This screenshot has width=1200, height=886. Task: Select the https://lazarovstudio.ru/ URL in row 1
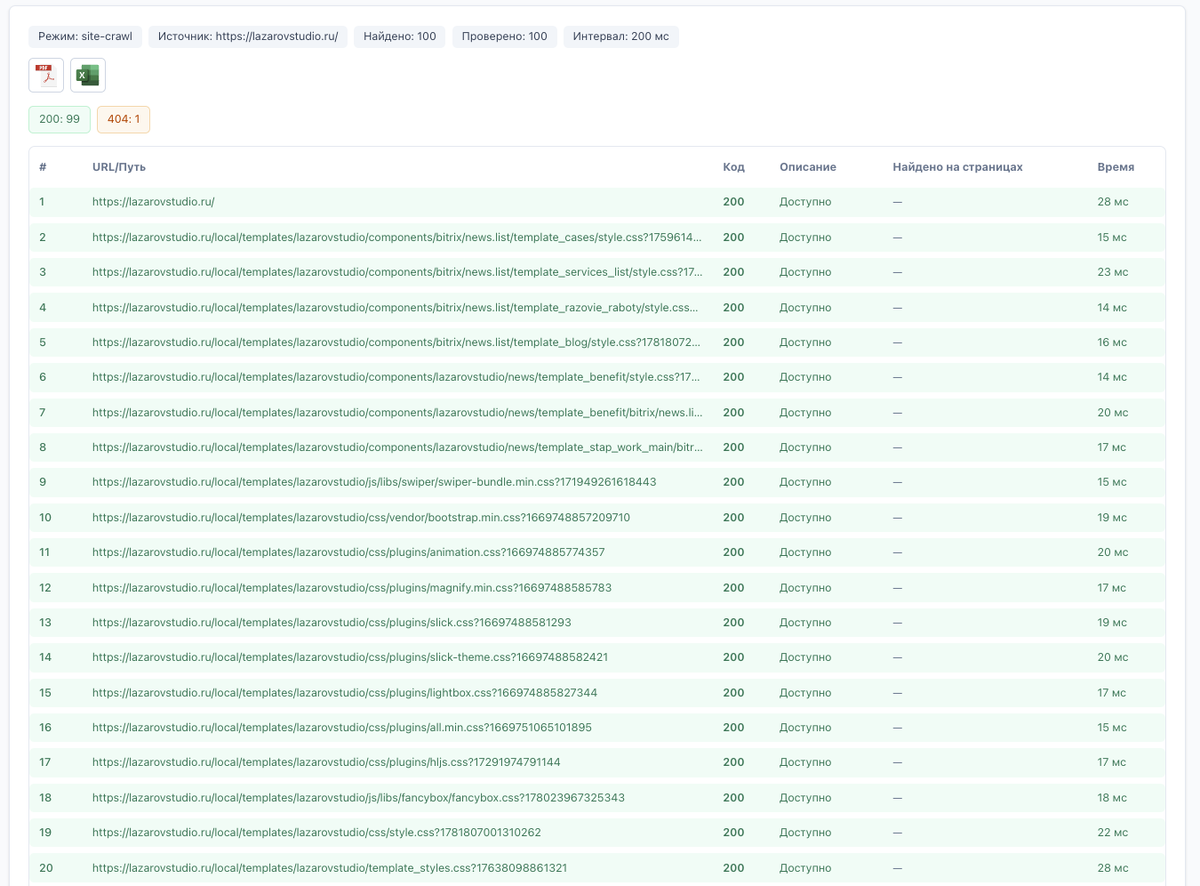pos(153,202)
